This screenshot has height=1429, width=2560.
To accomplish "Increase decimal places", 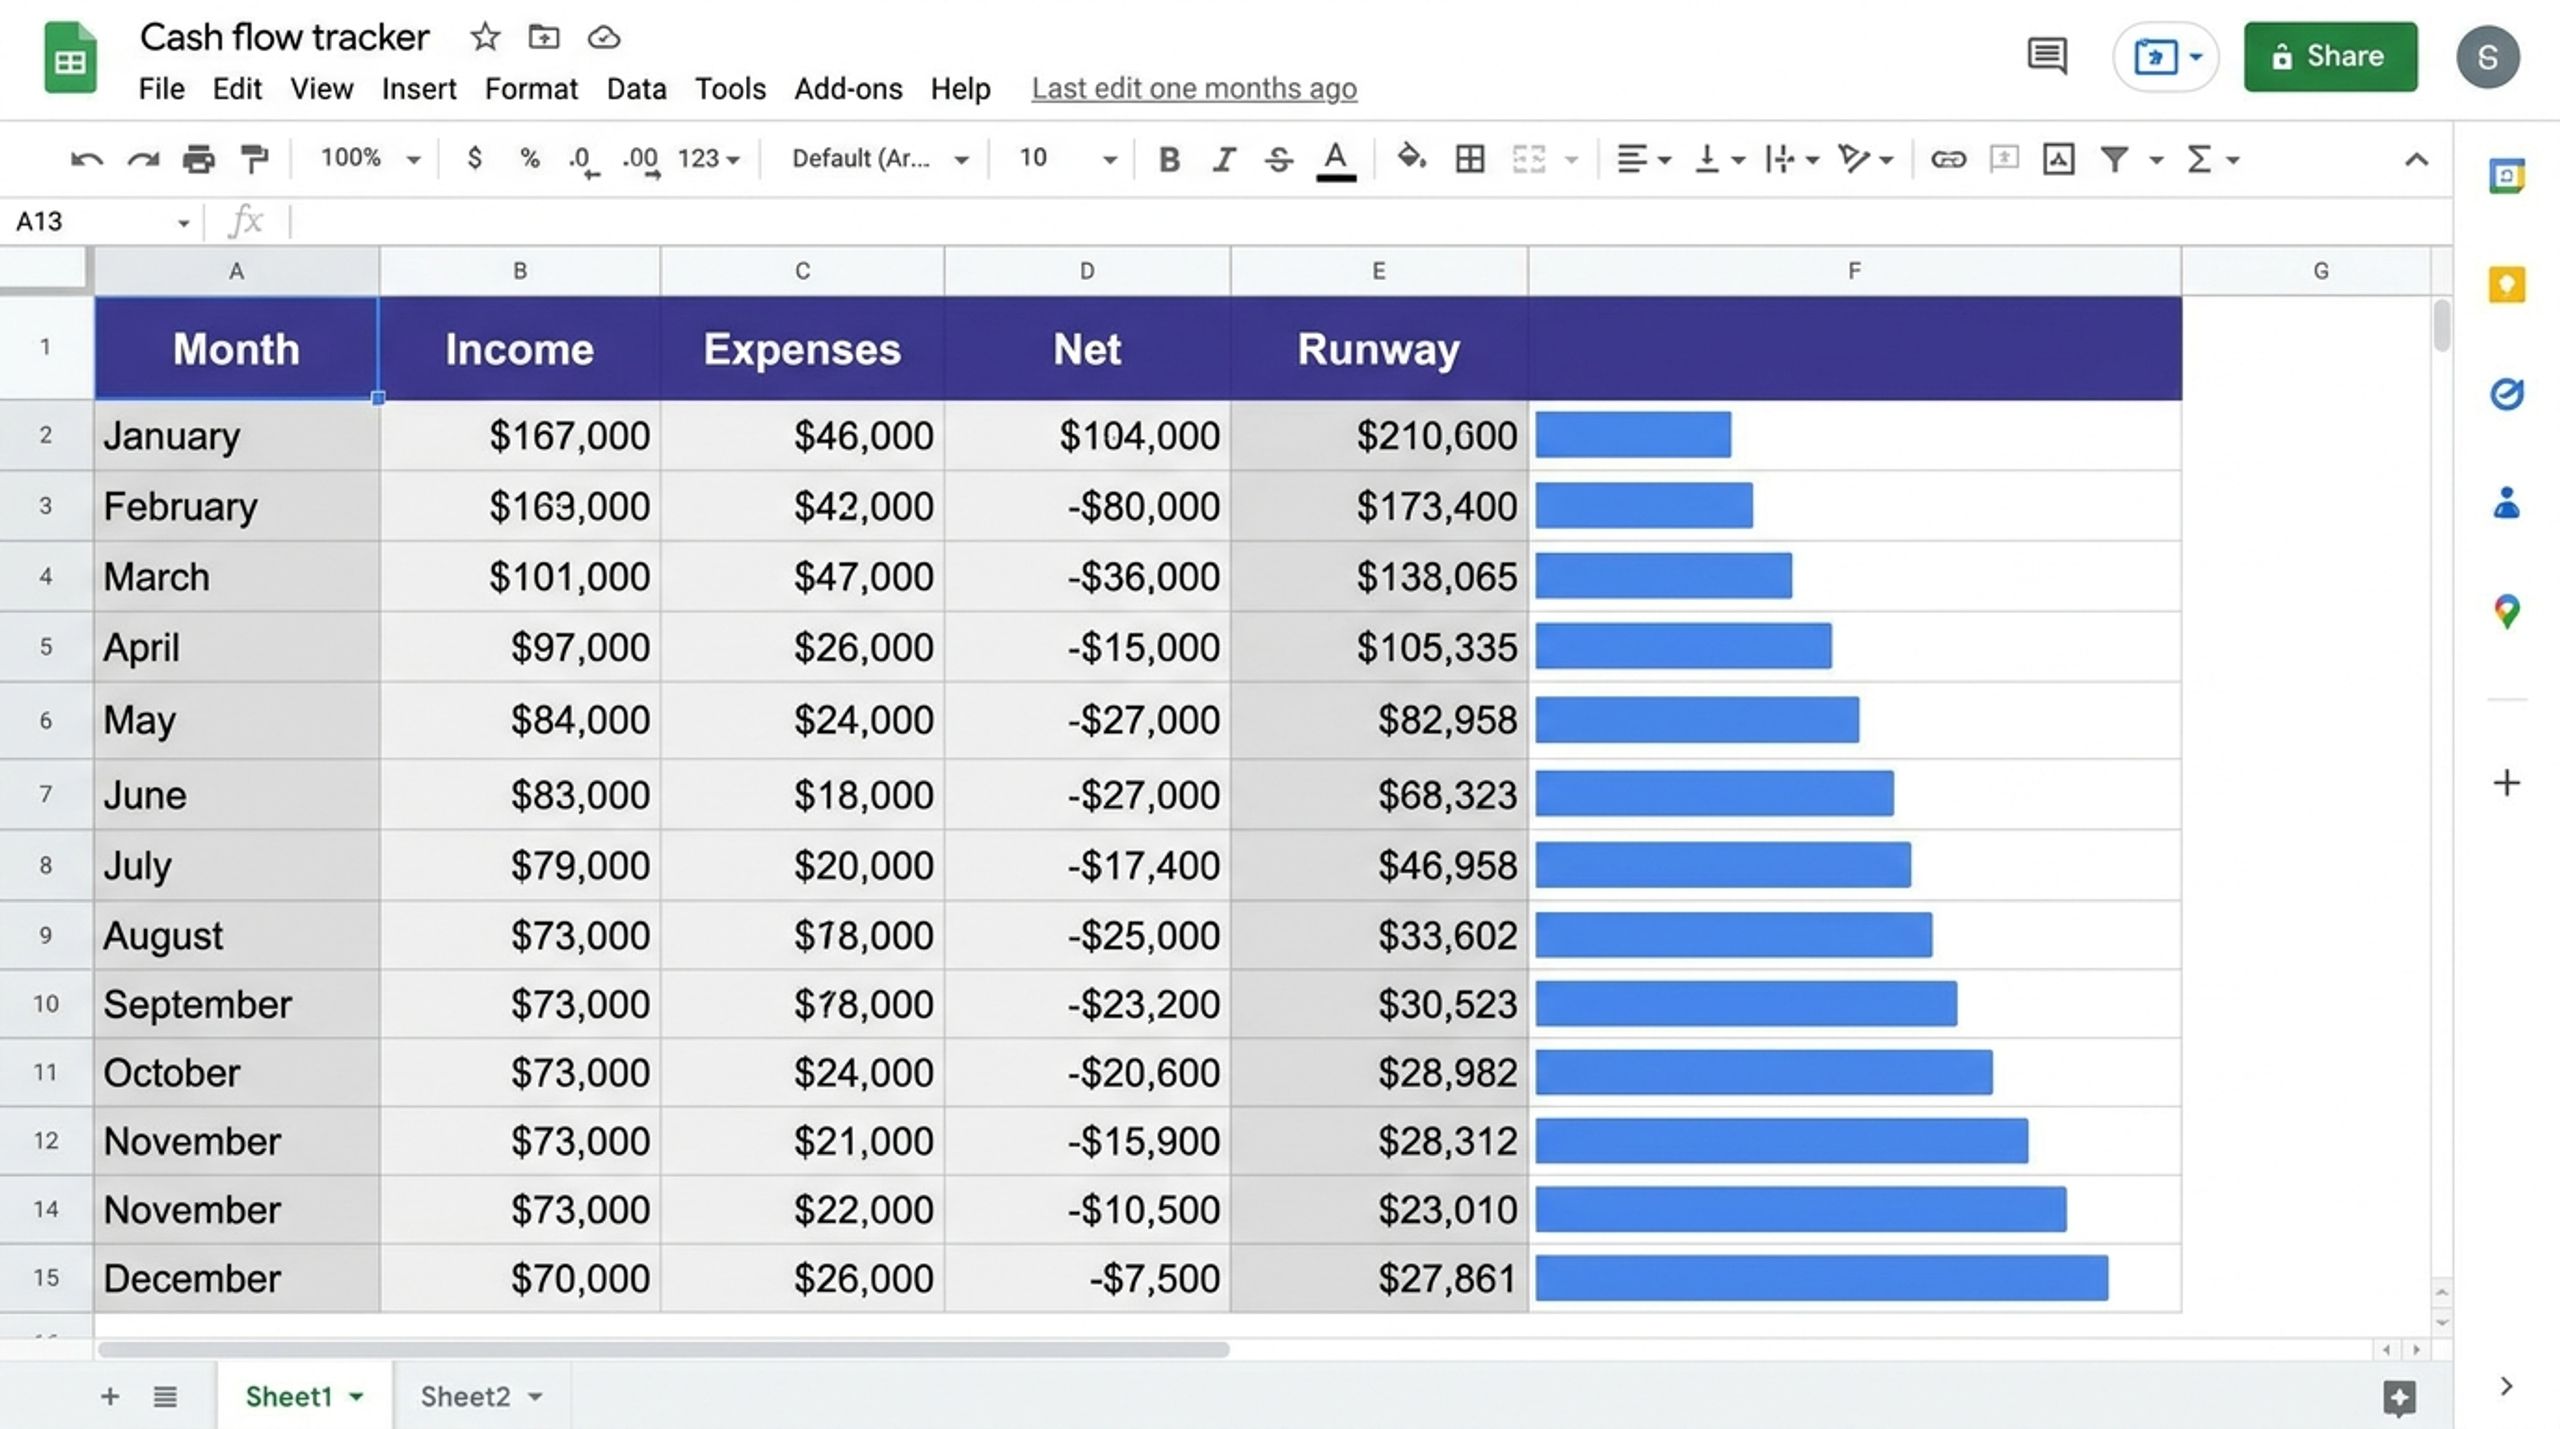I will (640, 160).
